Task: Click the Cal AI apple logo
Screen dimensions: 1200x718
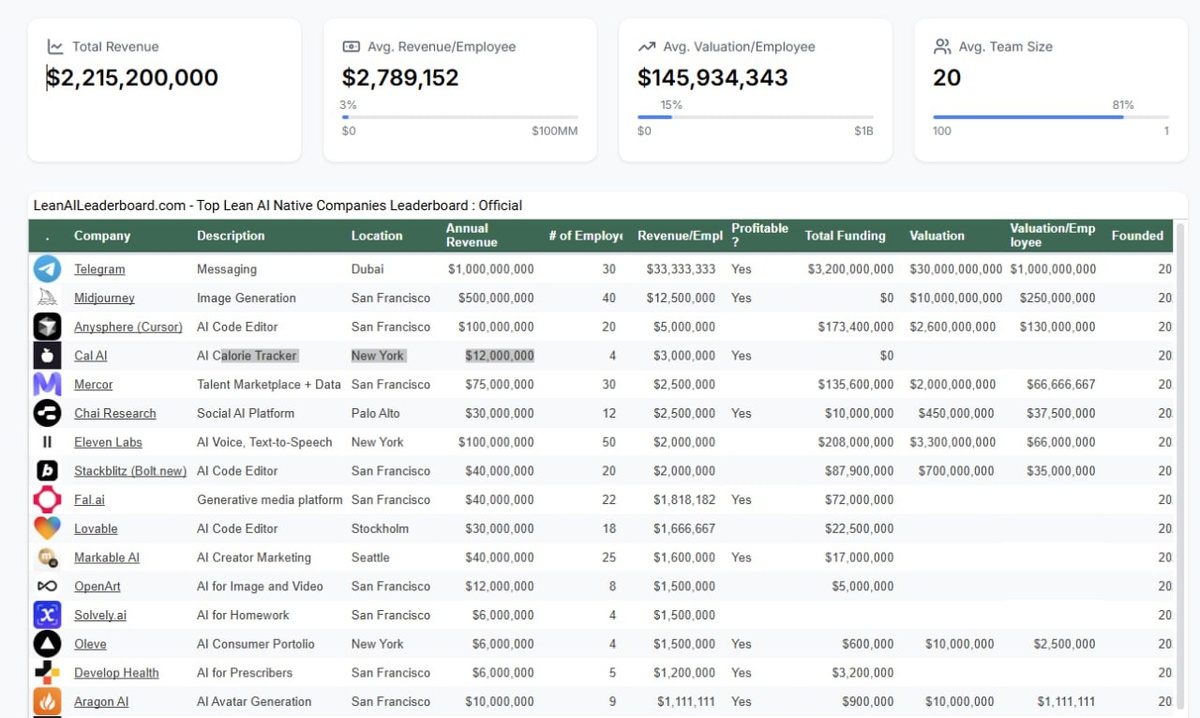Action: click(47, 356)
